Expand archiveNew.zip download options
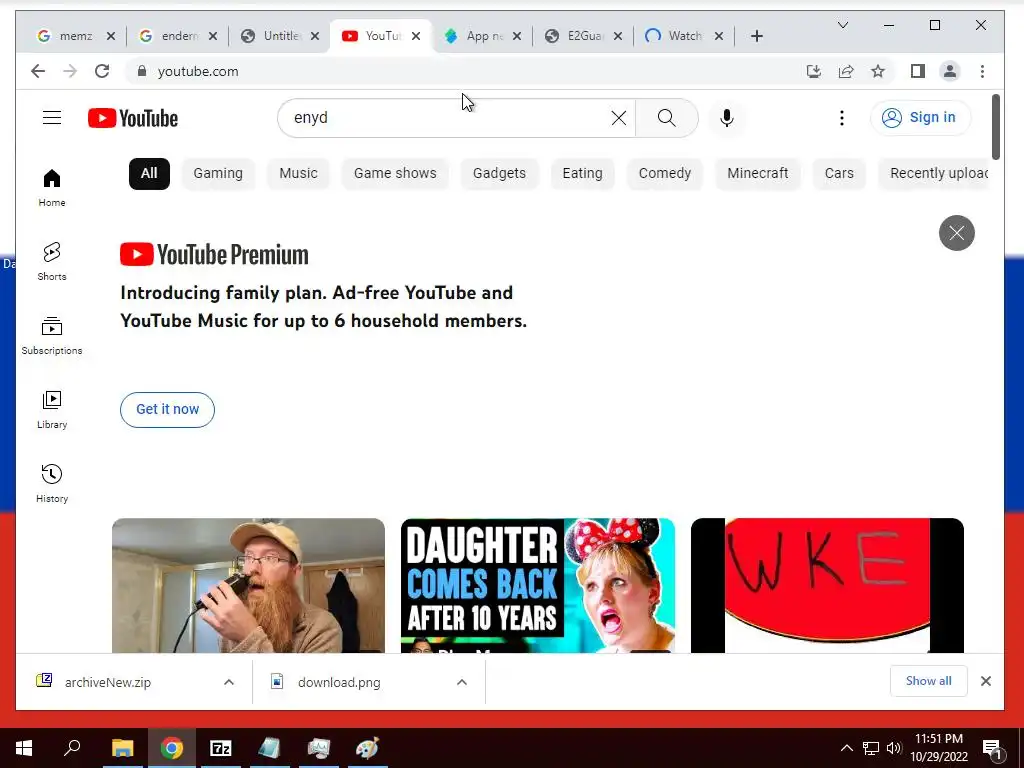 click(x=229, y=682)
